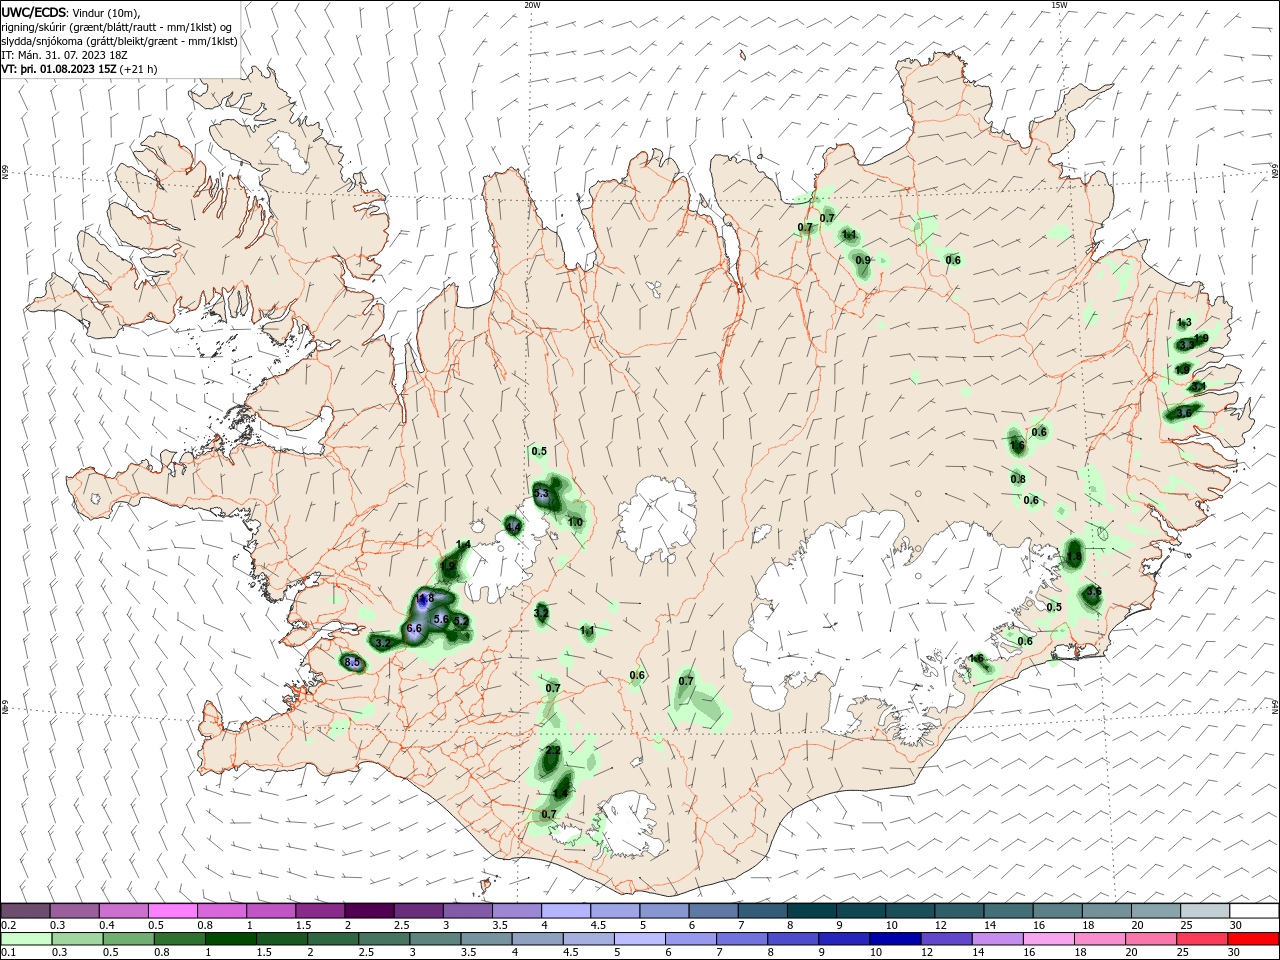Click the pale green lower-legend swatch starting at 0.1

point(26,939)
